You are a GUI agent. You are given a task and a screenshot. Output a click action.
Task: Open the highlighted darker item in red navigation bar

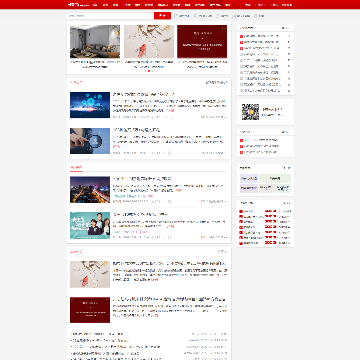(215, 5)
